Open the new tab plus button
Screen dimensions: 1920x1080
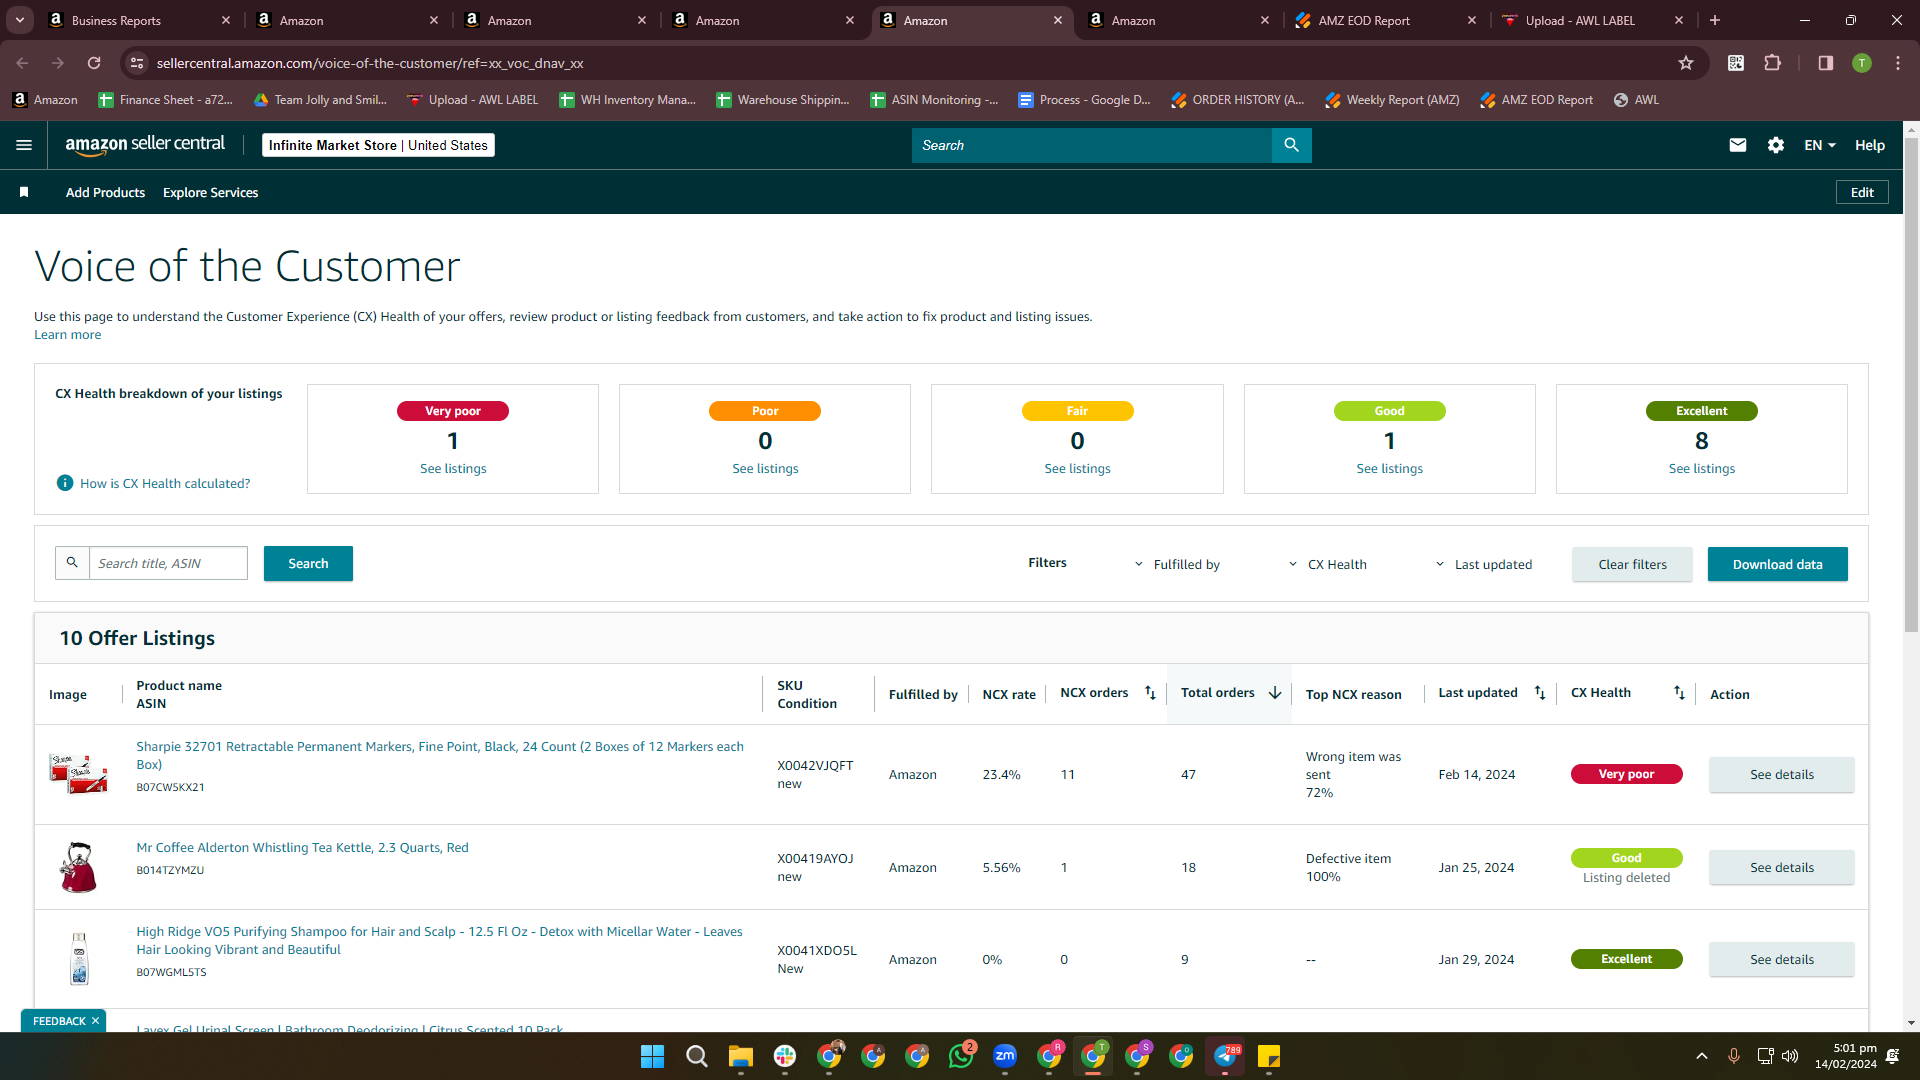[1715, 20]
